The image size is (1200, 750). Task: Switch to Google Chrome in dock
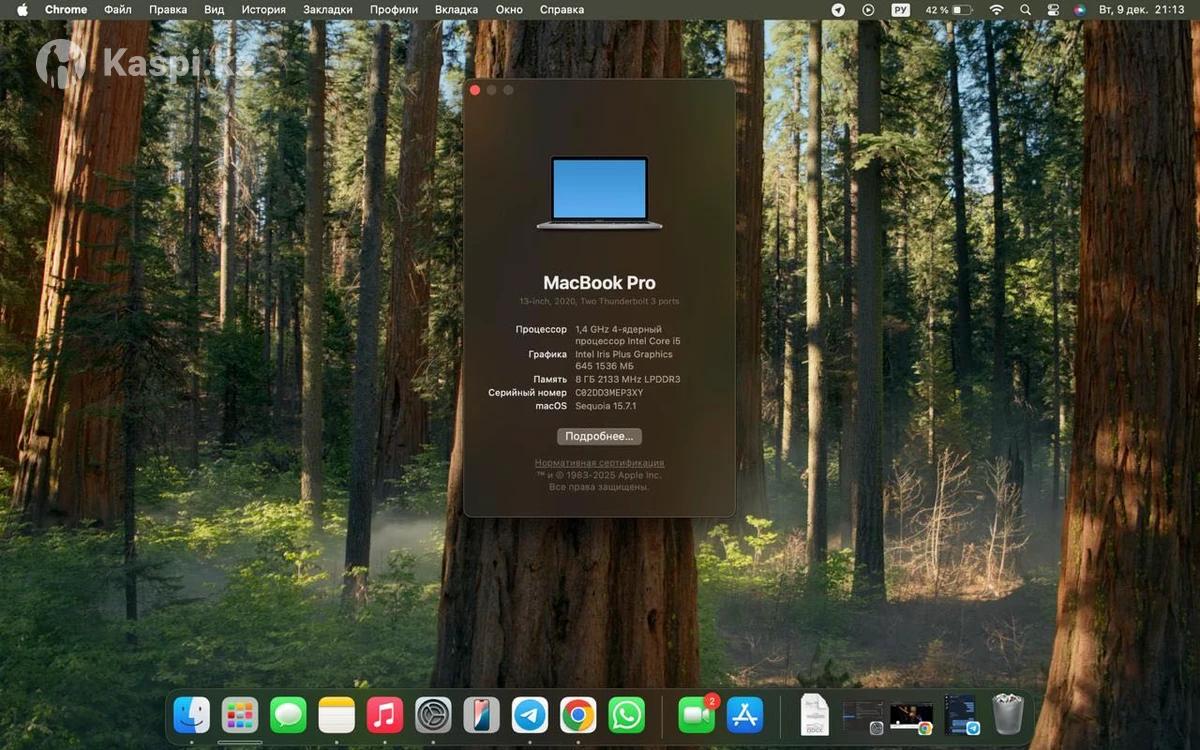click(x=578, y=715)
